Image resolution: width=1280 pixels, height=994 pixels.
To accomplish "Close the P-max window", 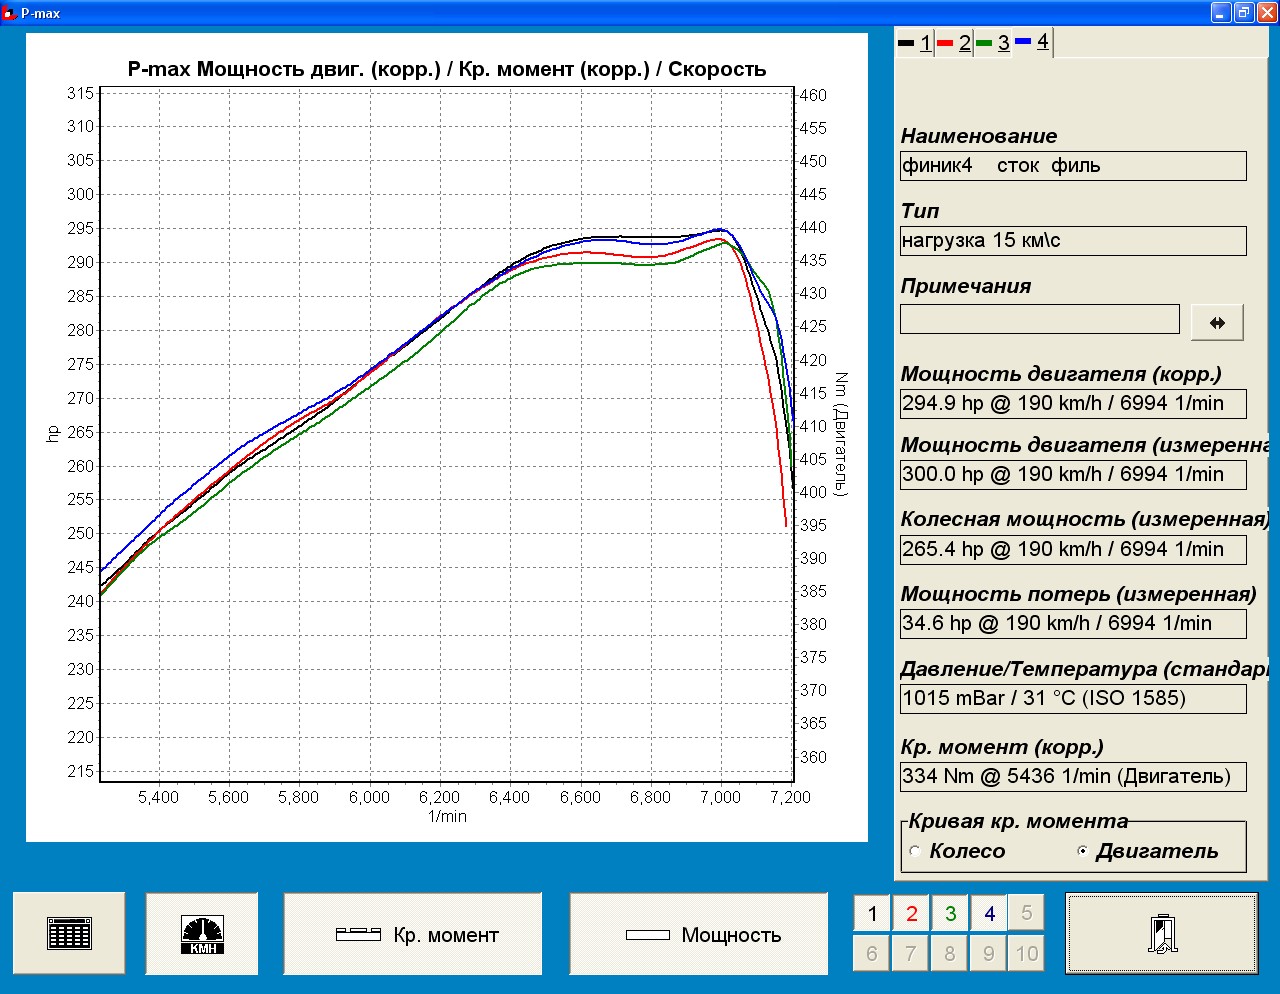I will tap(1267, 13).
